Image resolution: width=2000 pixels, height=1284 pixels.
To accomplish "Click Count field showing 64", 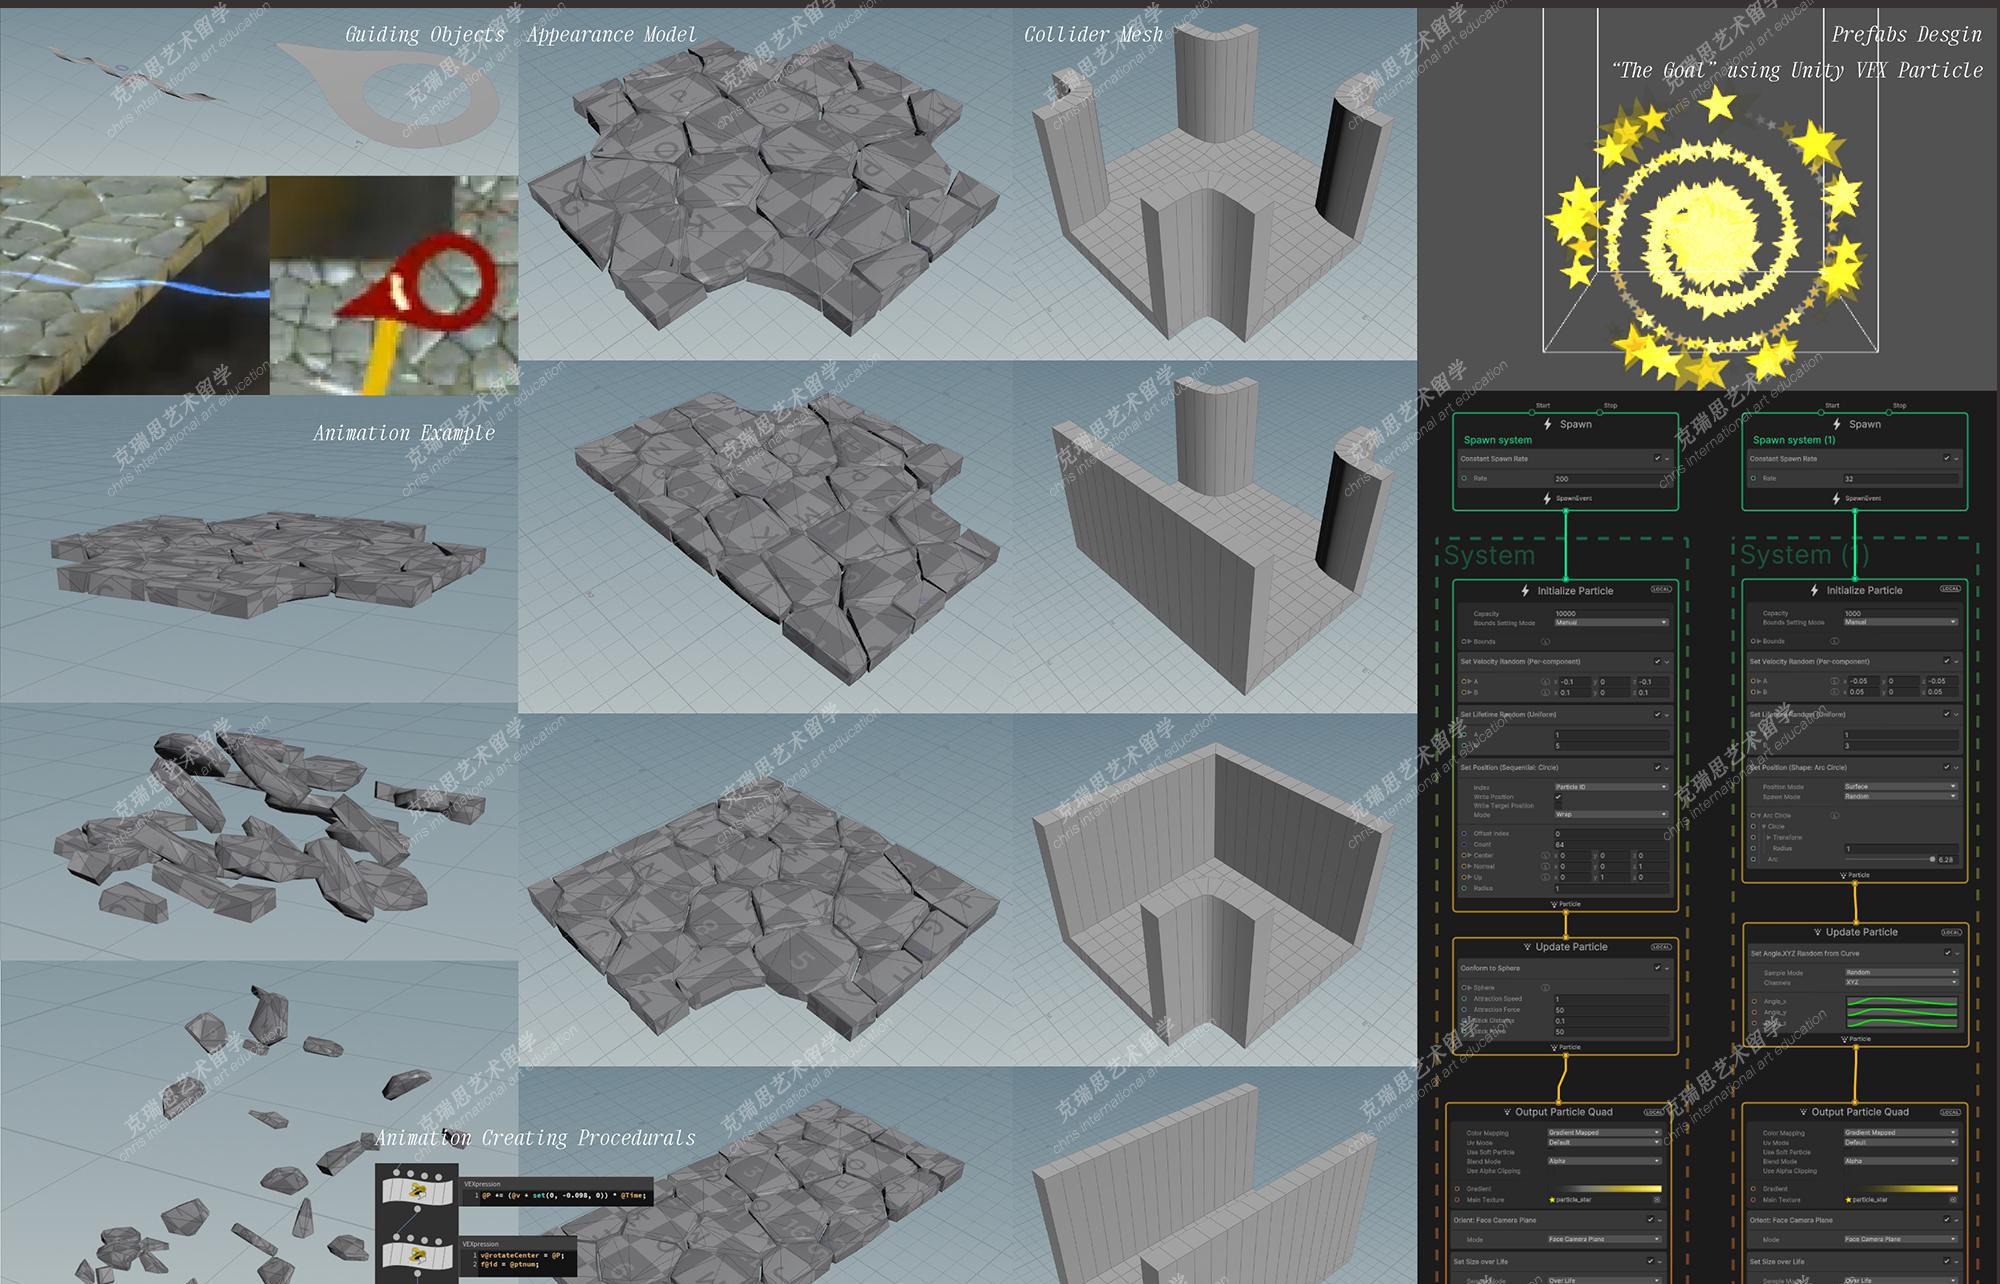I will (x=1611, y=844).
